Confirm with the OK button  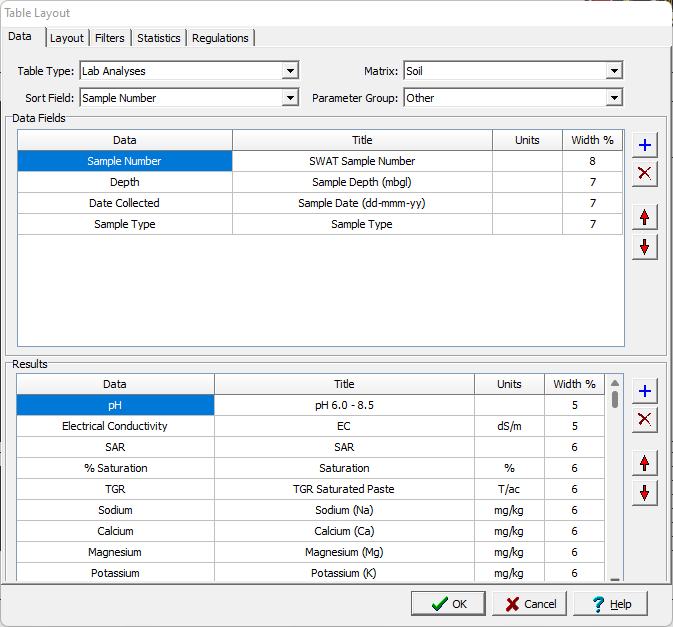point(448,604)
